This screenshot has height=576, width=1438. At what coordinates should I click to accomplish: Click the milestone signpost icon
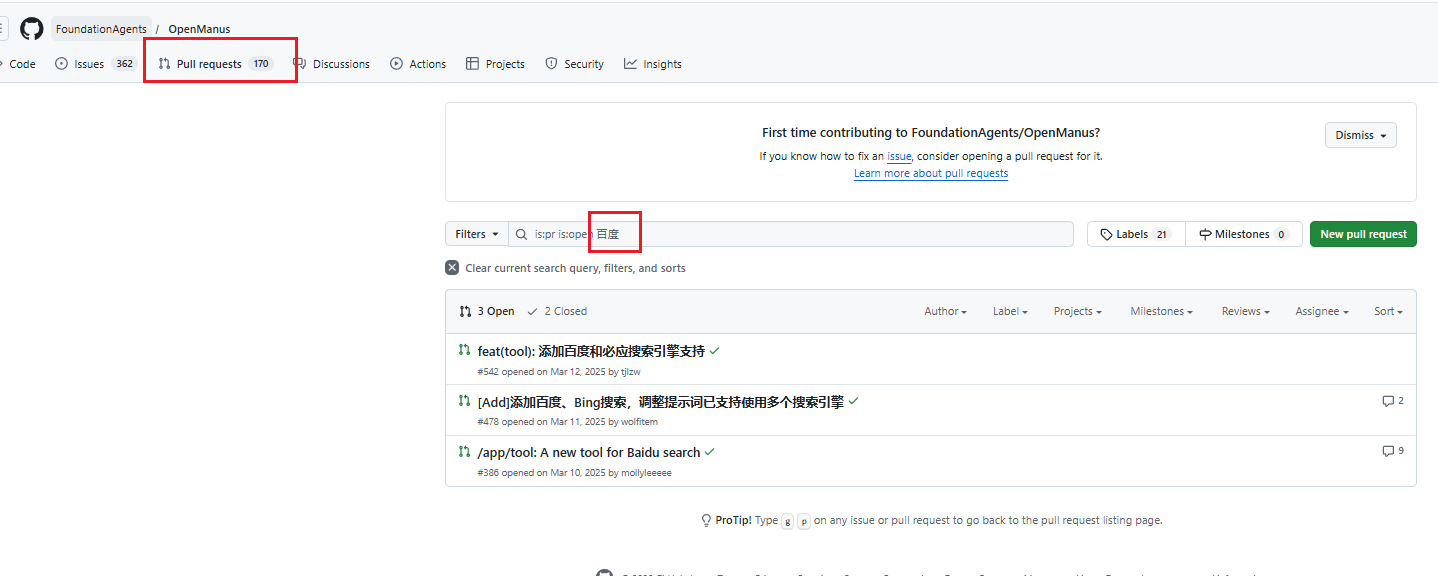tap(1206, 234)
